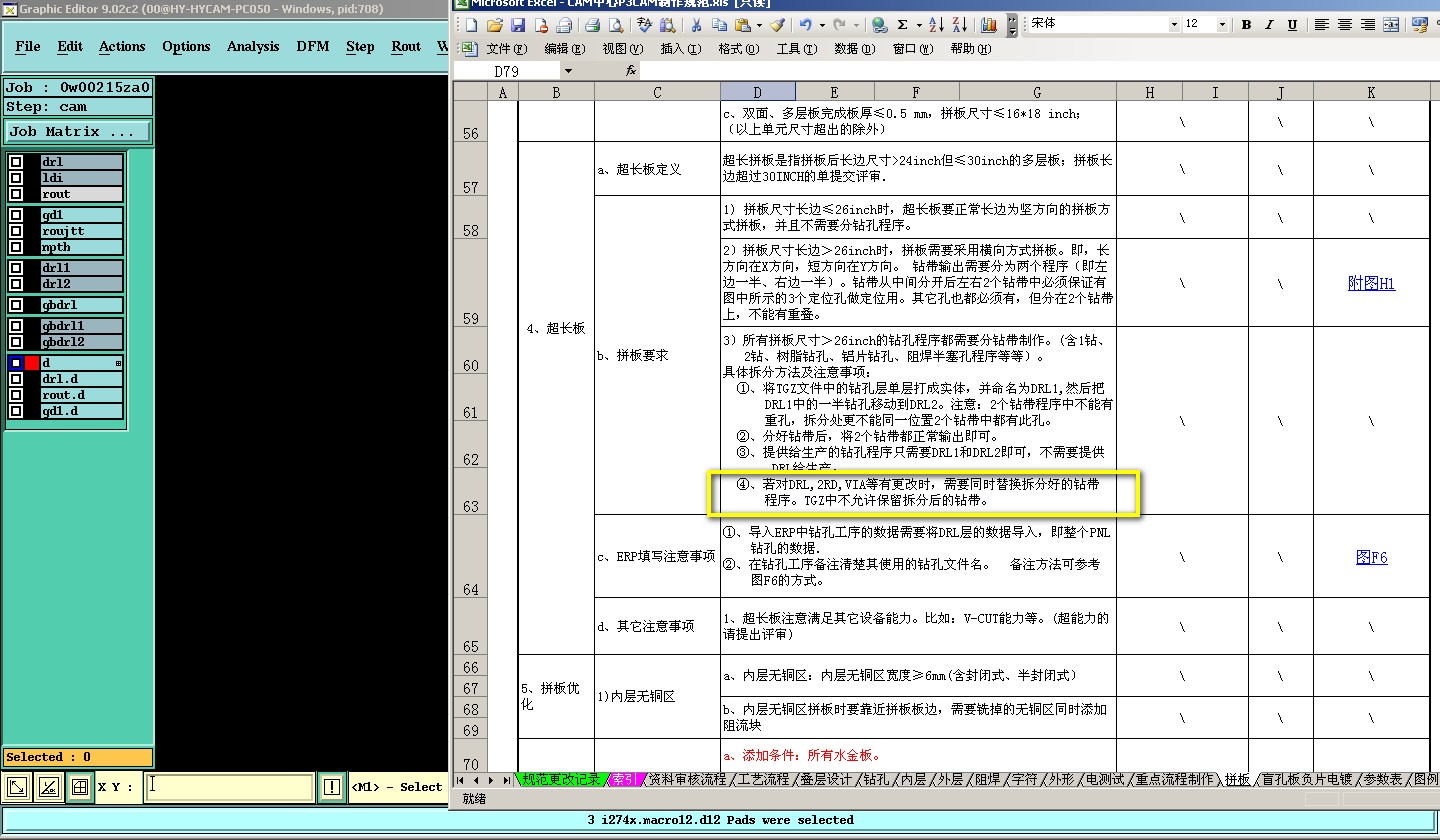Expand the Paste options dropdown arrow
Screen dimensions: 1440x840
click(759, 25)
